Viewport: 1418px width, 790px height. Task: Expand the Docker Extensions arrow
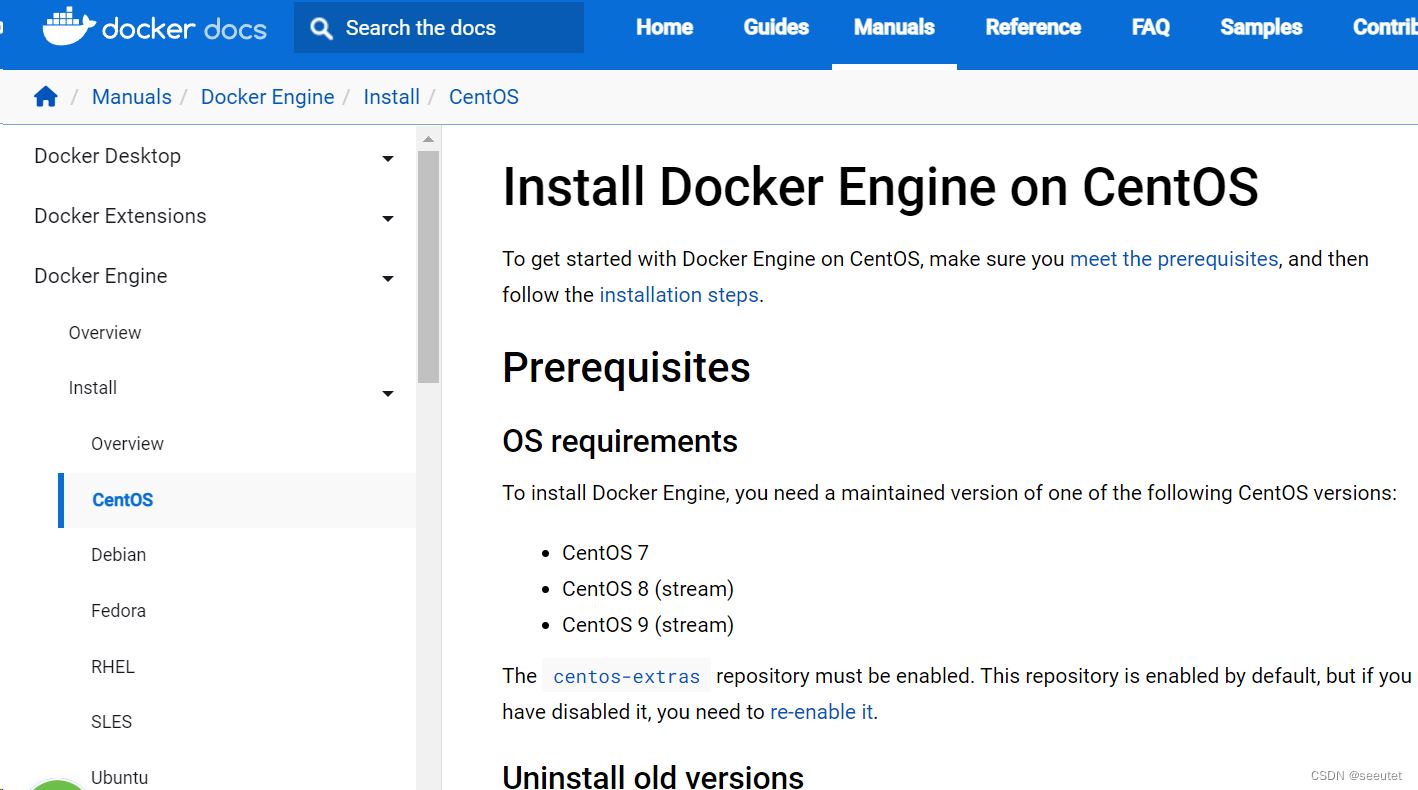coord(388,218)
